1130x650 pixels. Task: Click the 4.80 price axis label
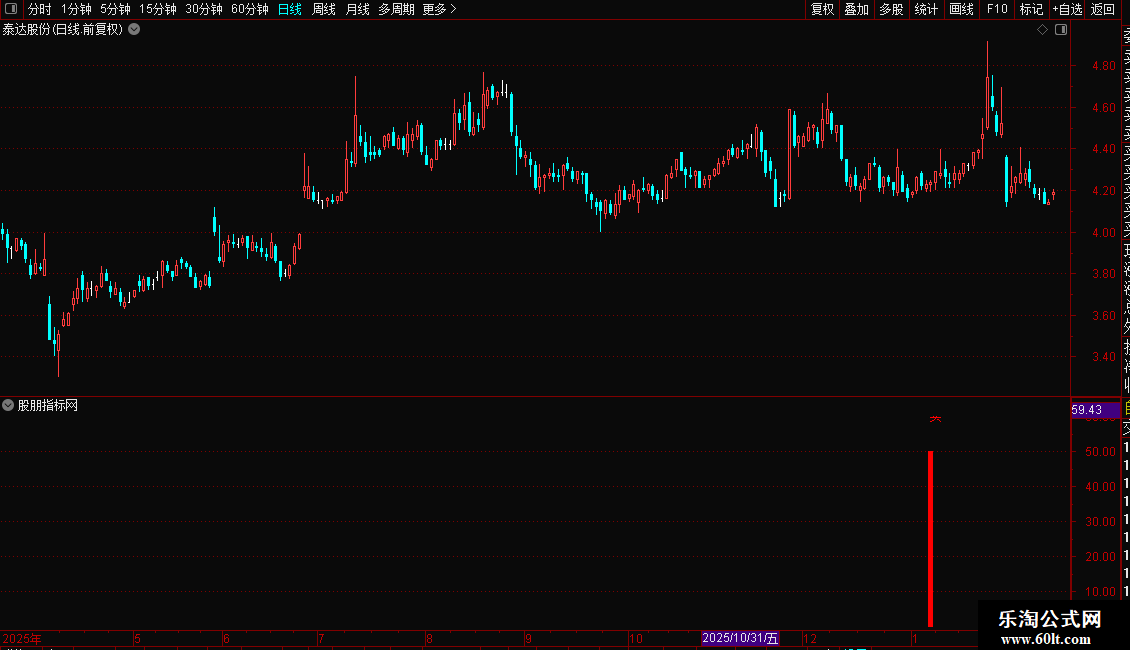(x=1103, y=66)
